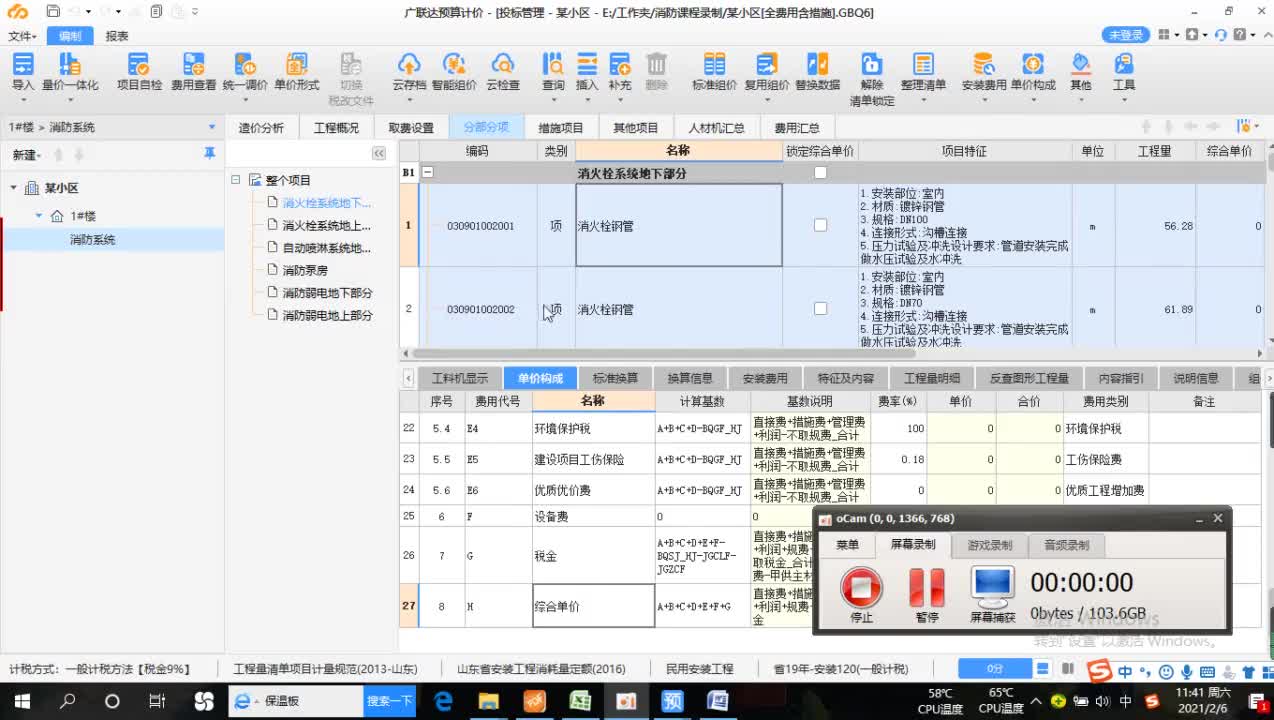Open 1#楼 > 消防系统 breadcrumb dropdown
The width and height of the screenshot is (1274, 720).
(211, 127)
